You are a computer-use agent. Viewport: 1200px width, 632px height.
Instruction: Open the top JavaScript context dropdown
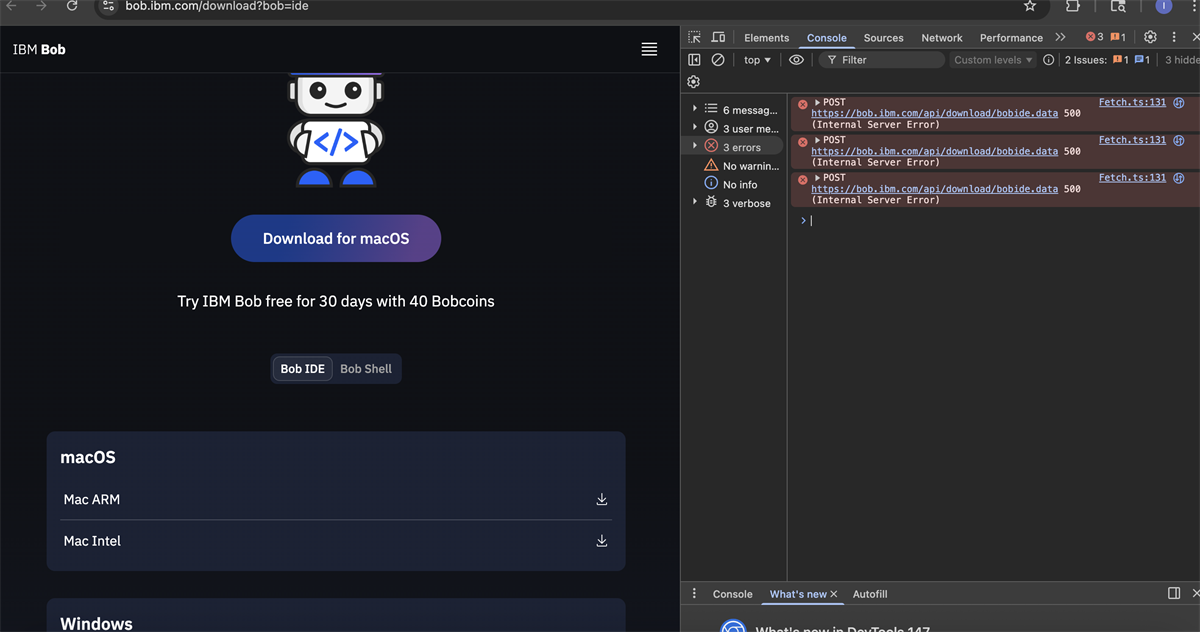757,60
